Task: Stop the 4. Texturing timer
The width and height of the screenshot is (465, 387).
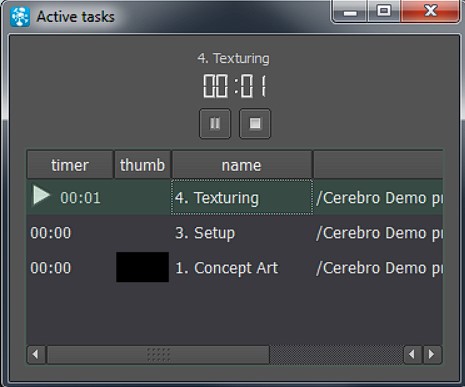Action: pos(255,124)
